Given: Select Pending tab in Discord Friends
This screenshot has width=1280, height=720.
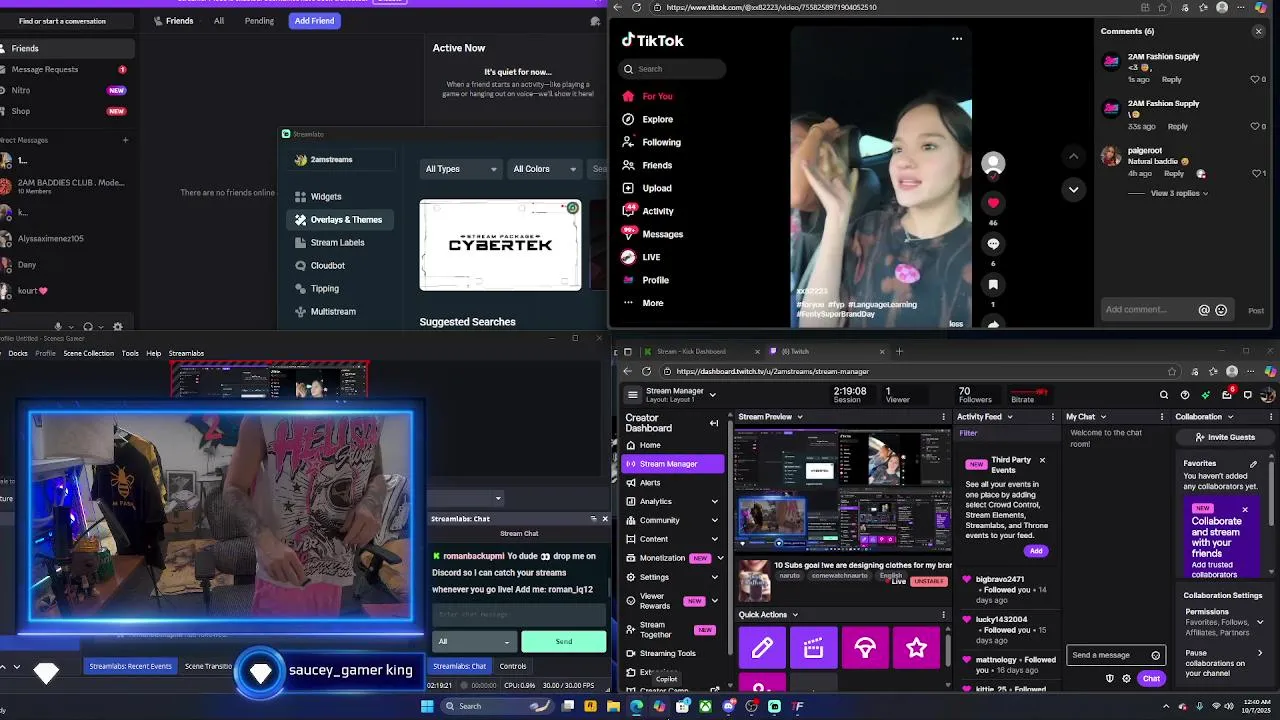Looking at the screenshot, I should pyautogui.click(x=259, y=21).
